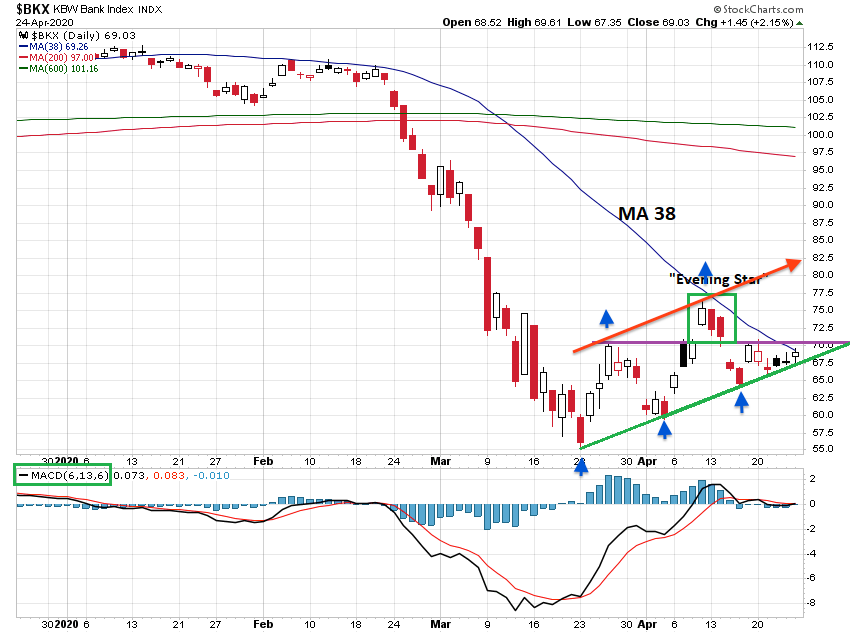Image resolution: width=850 pixels, height=633 pixels.
Task: Click the -6 label on MACD axis
Action: point(812,578)
